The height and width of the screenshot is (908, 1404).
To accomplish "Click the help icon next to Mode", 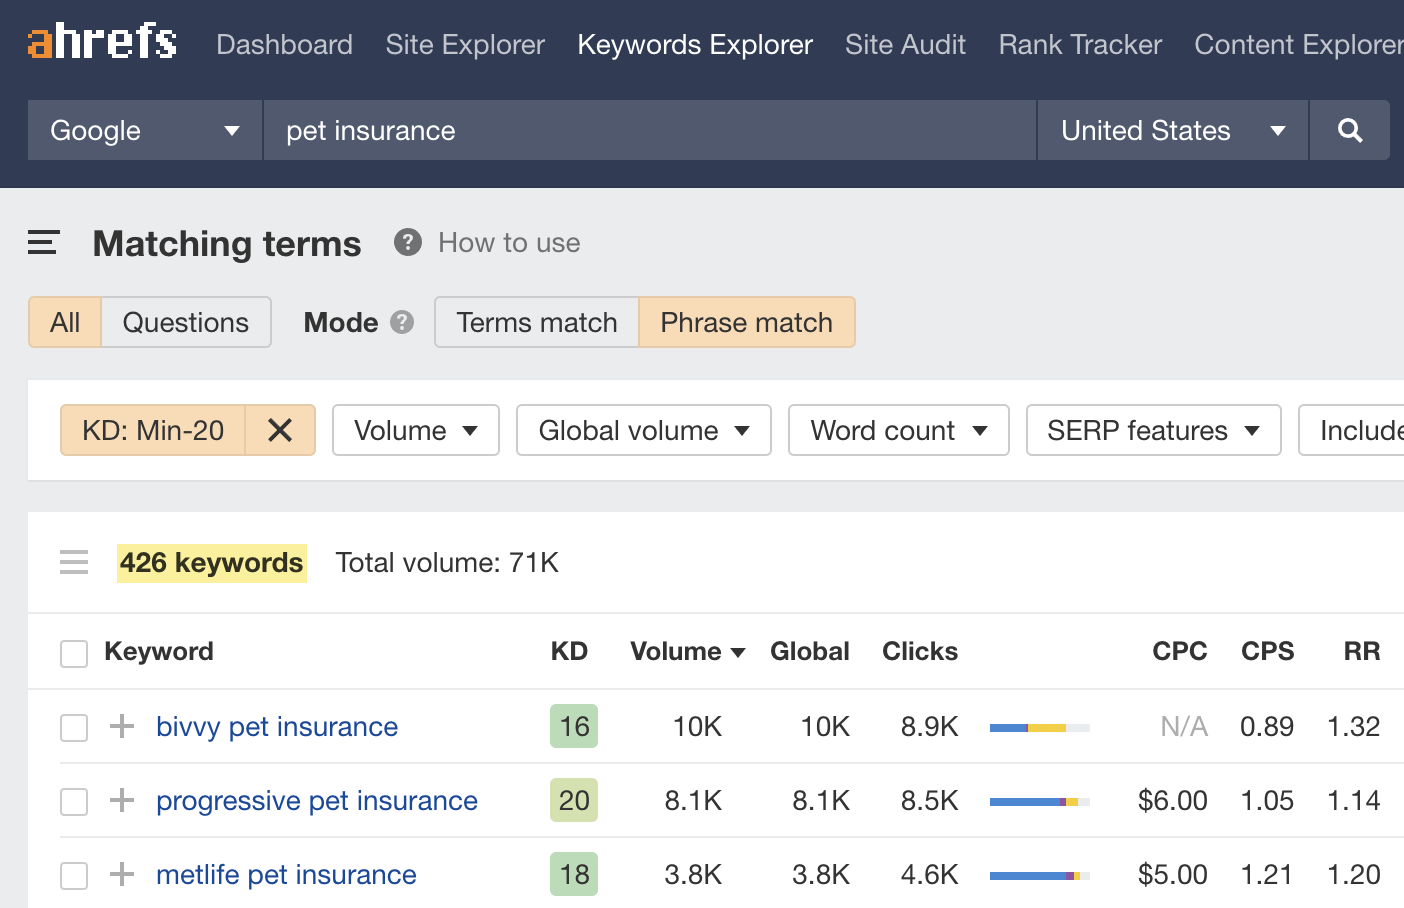I will pos(401,322).
